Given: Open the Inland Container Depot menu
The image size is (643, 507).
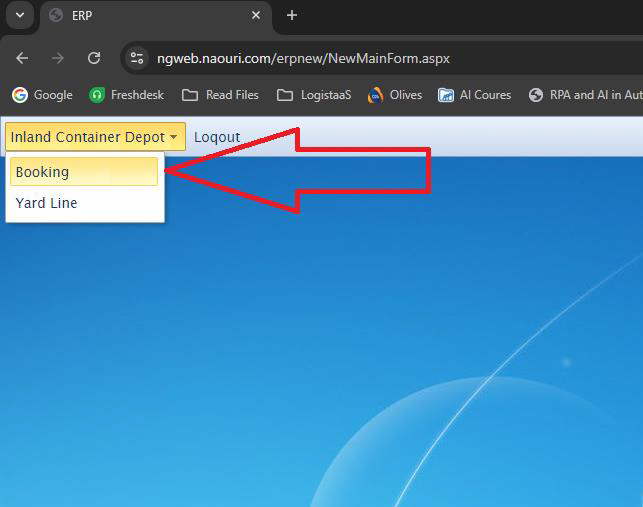Looking at the screenshot, I should point(95,137).
